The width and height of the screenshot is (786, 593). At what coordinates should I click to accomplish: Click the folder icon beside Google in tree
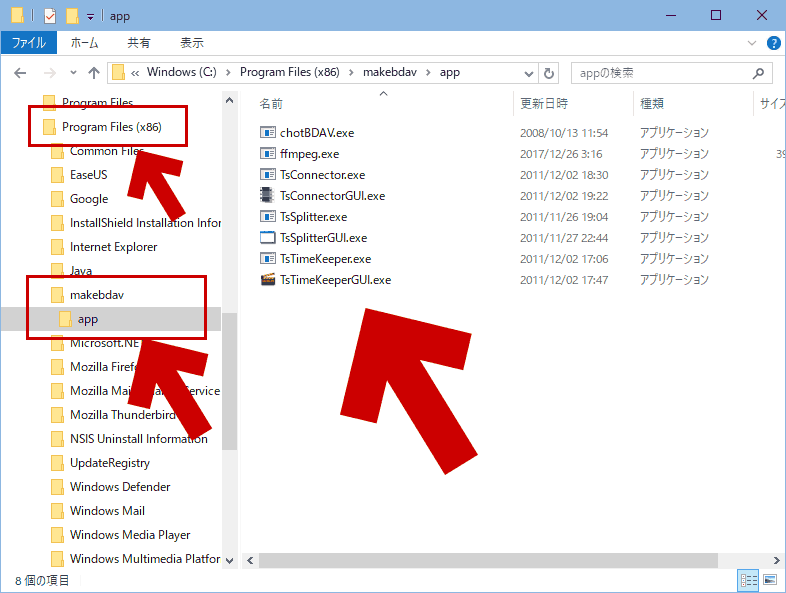tap(58, 199)
